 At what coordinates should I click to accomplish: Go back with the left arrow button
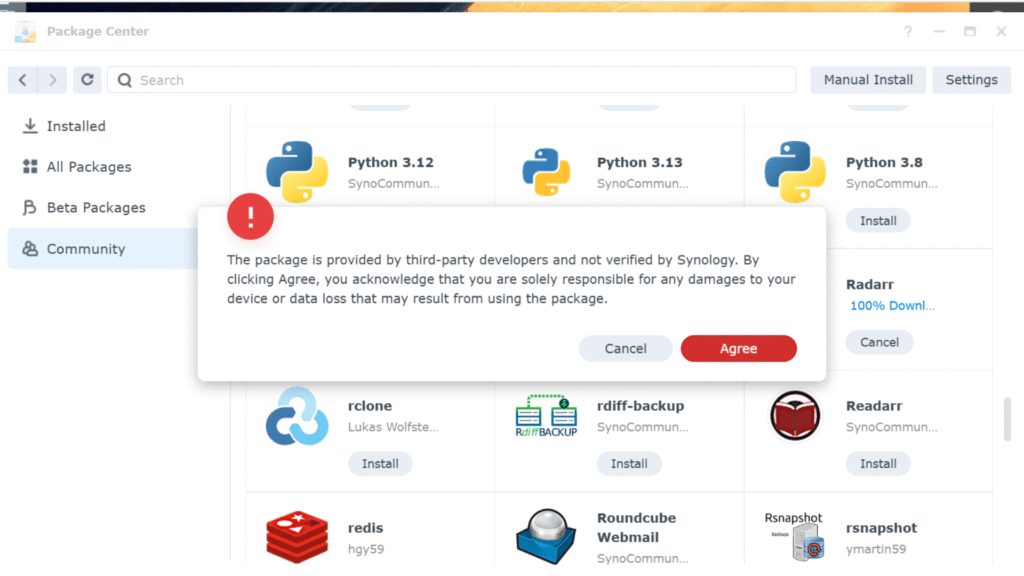[23, 80]
